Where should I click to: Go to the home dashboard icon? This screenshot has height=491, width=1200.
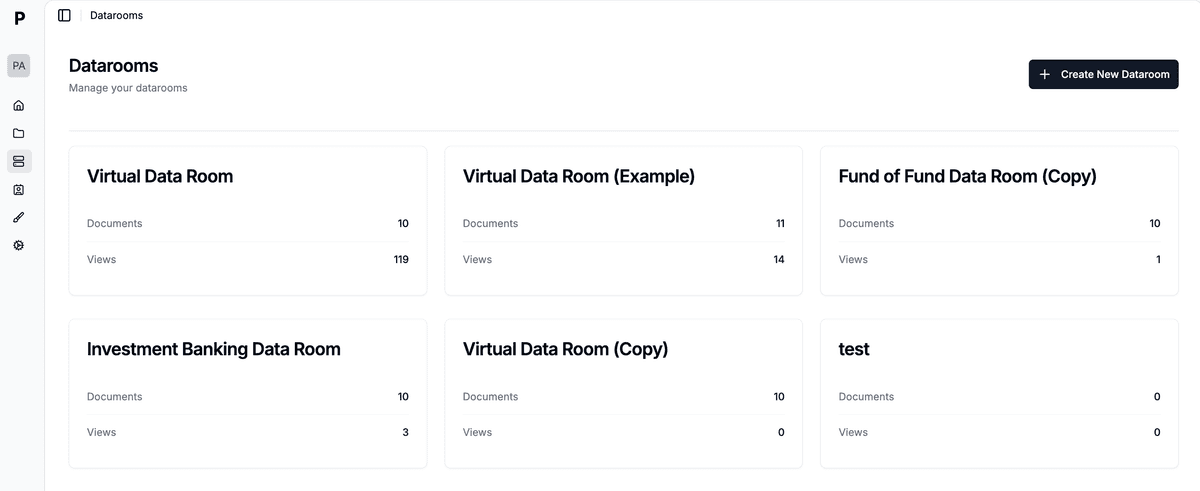pyautogui.click(x=19, y=105)
